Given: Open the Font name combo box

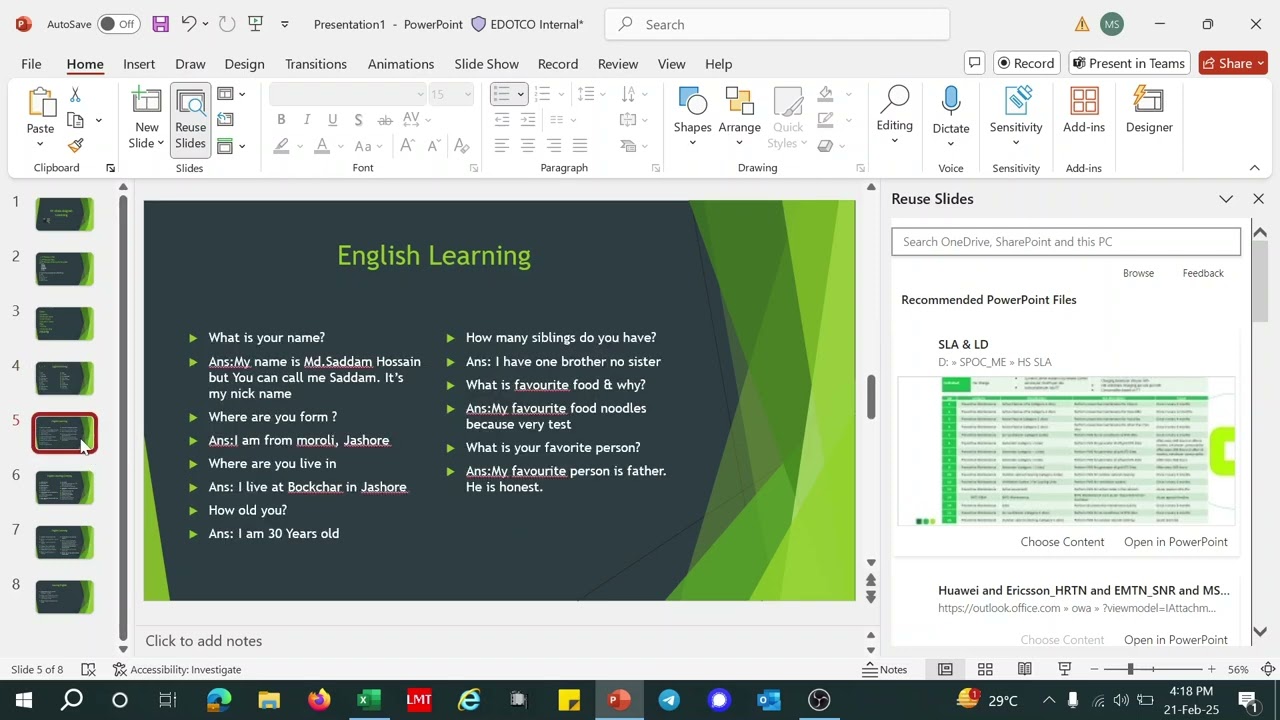Looking at the screenshot, I should (x=348, y=94).
